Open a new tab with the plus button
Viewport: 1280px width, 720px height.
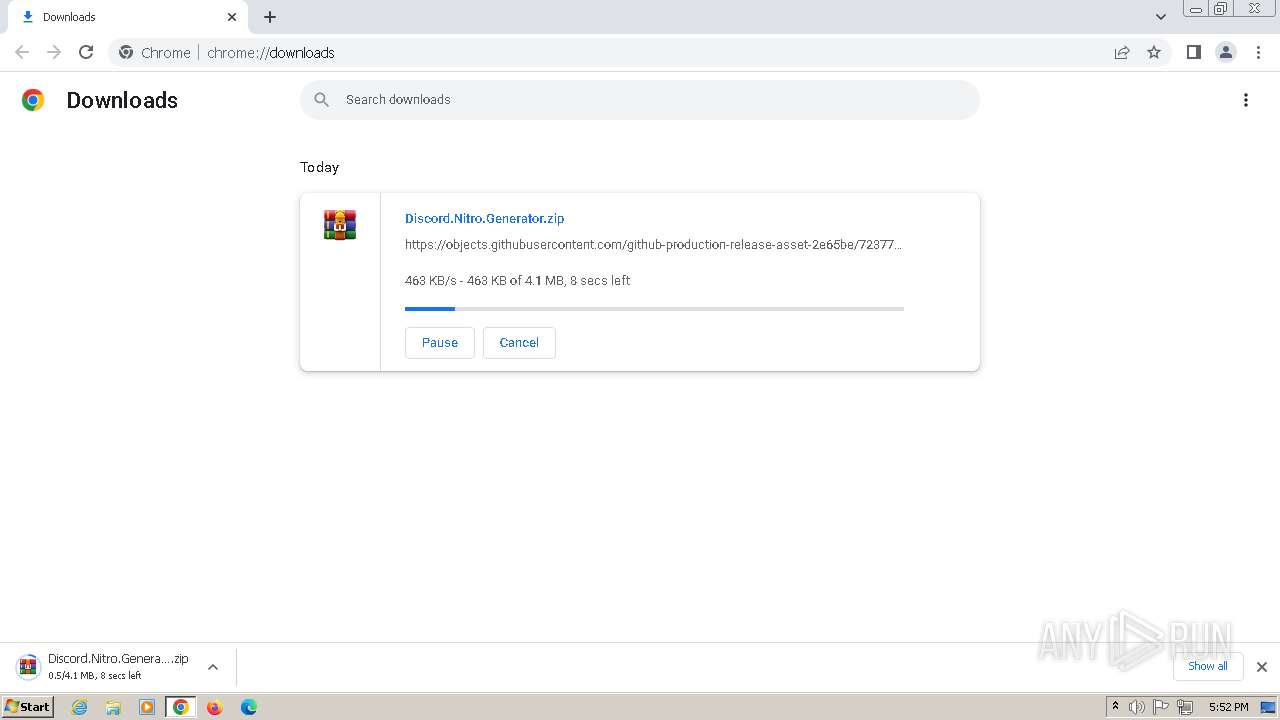pyautogui.click(x=270, y=17)
